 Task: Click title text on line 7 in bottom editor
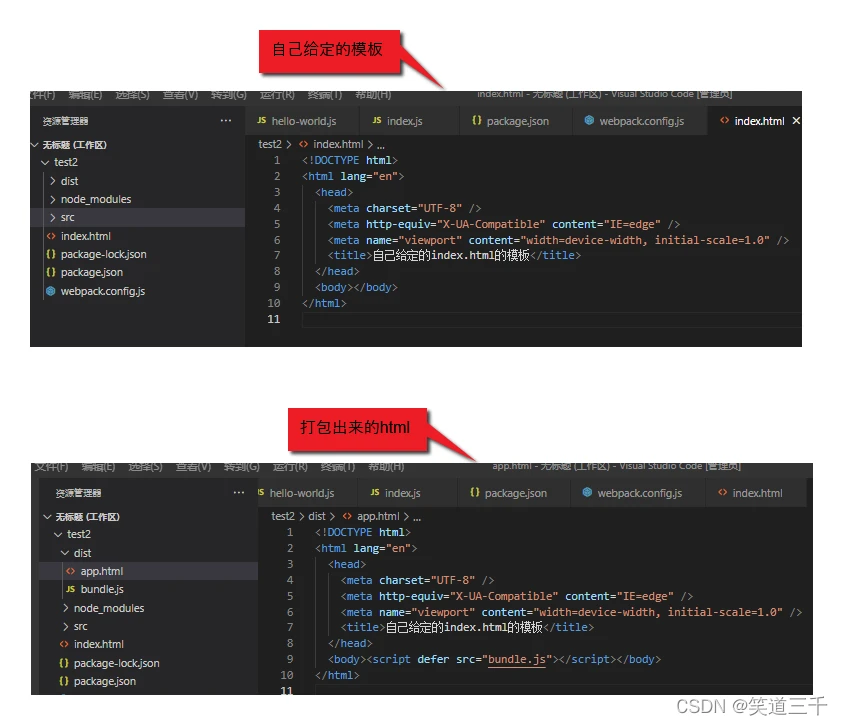pyautogui.click(x=465, y=627)
